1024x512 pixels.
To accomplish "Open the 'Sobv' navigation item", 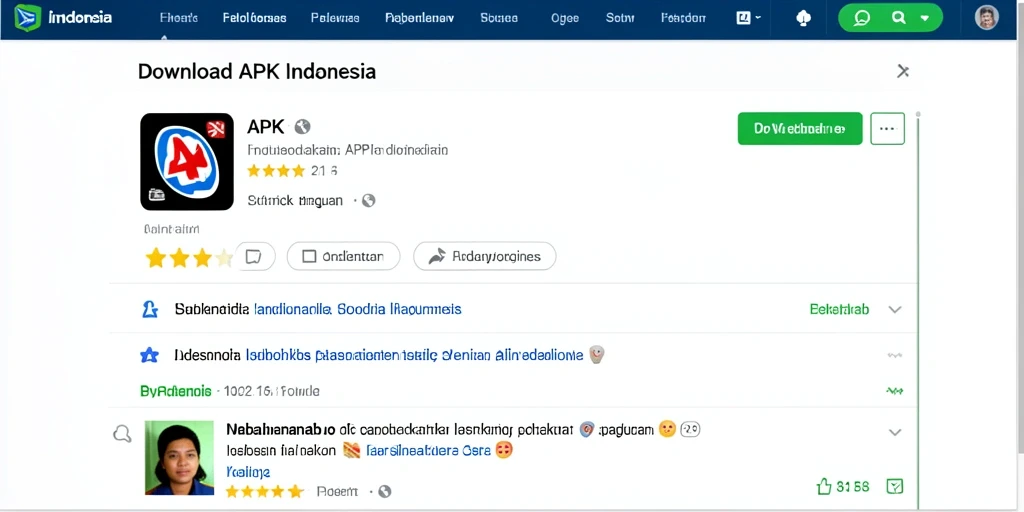I will coord(620,18).
